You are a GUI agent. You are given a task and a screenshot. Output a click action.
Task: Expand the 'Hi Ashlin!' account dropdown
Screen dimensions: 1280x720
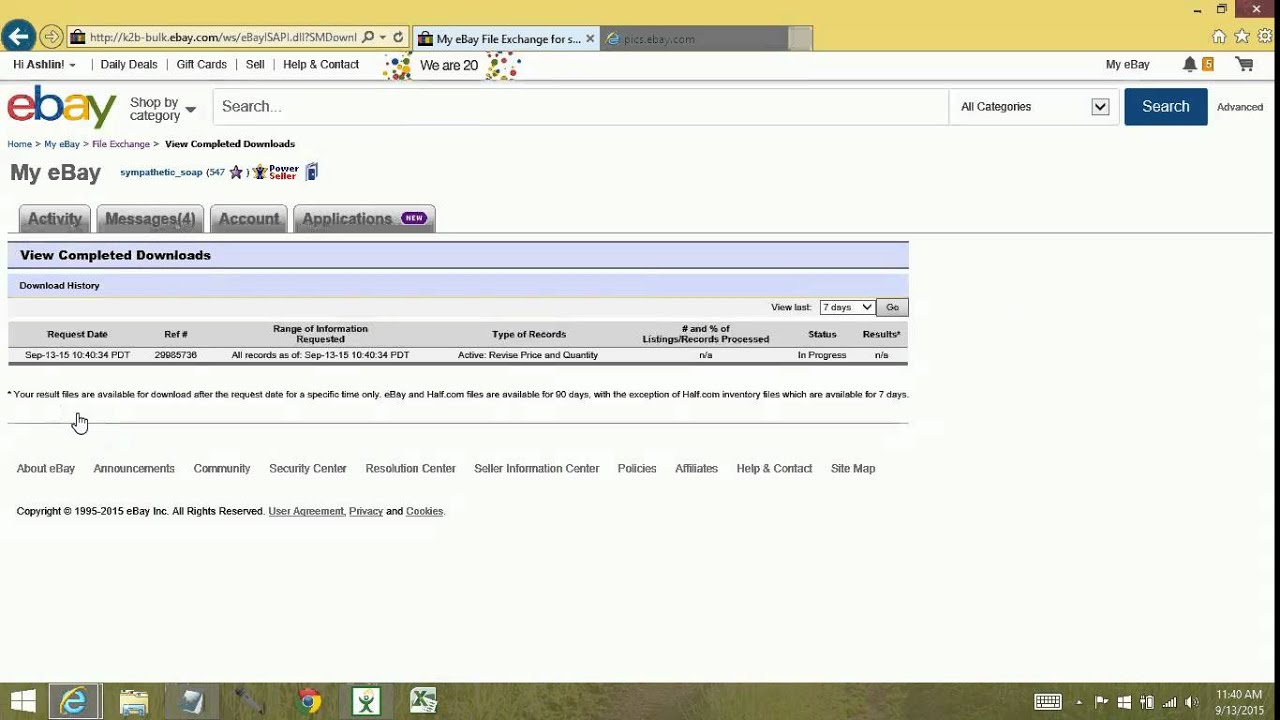(44, 64)
